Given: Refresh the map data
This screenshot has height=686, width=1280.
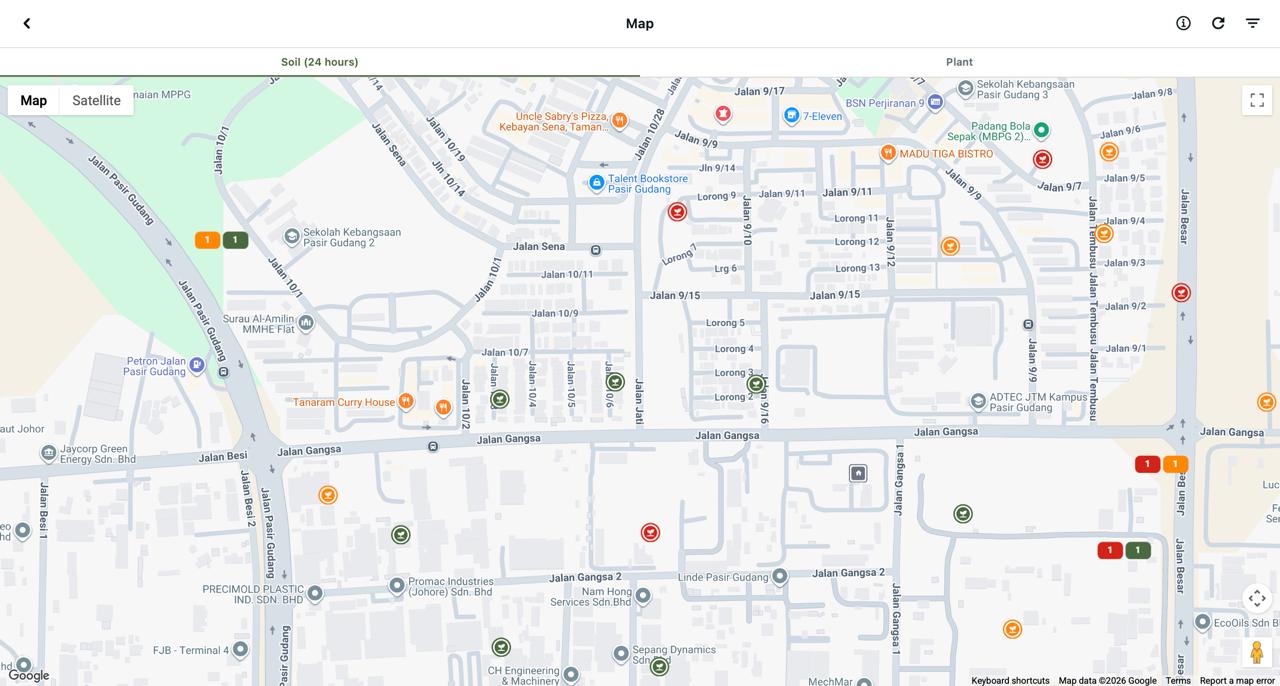Looking at the screenshot, I should (1218, 23).
